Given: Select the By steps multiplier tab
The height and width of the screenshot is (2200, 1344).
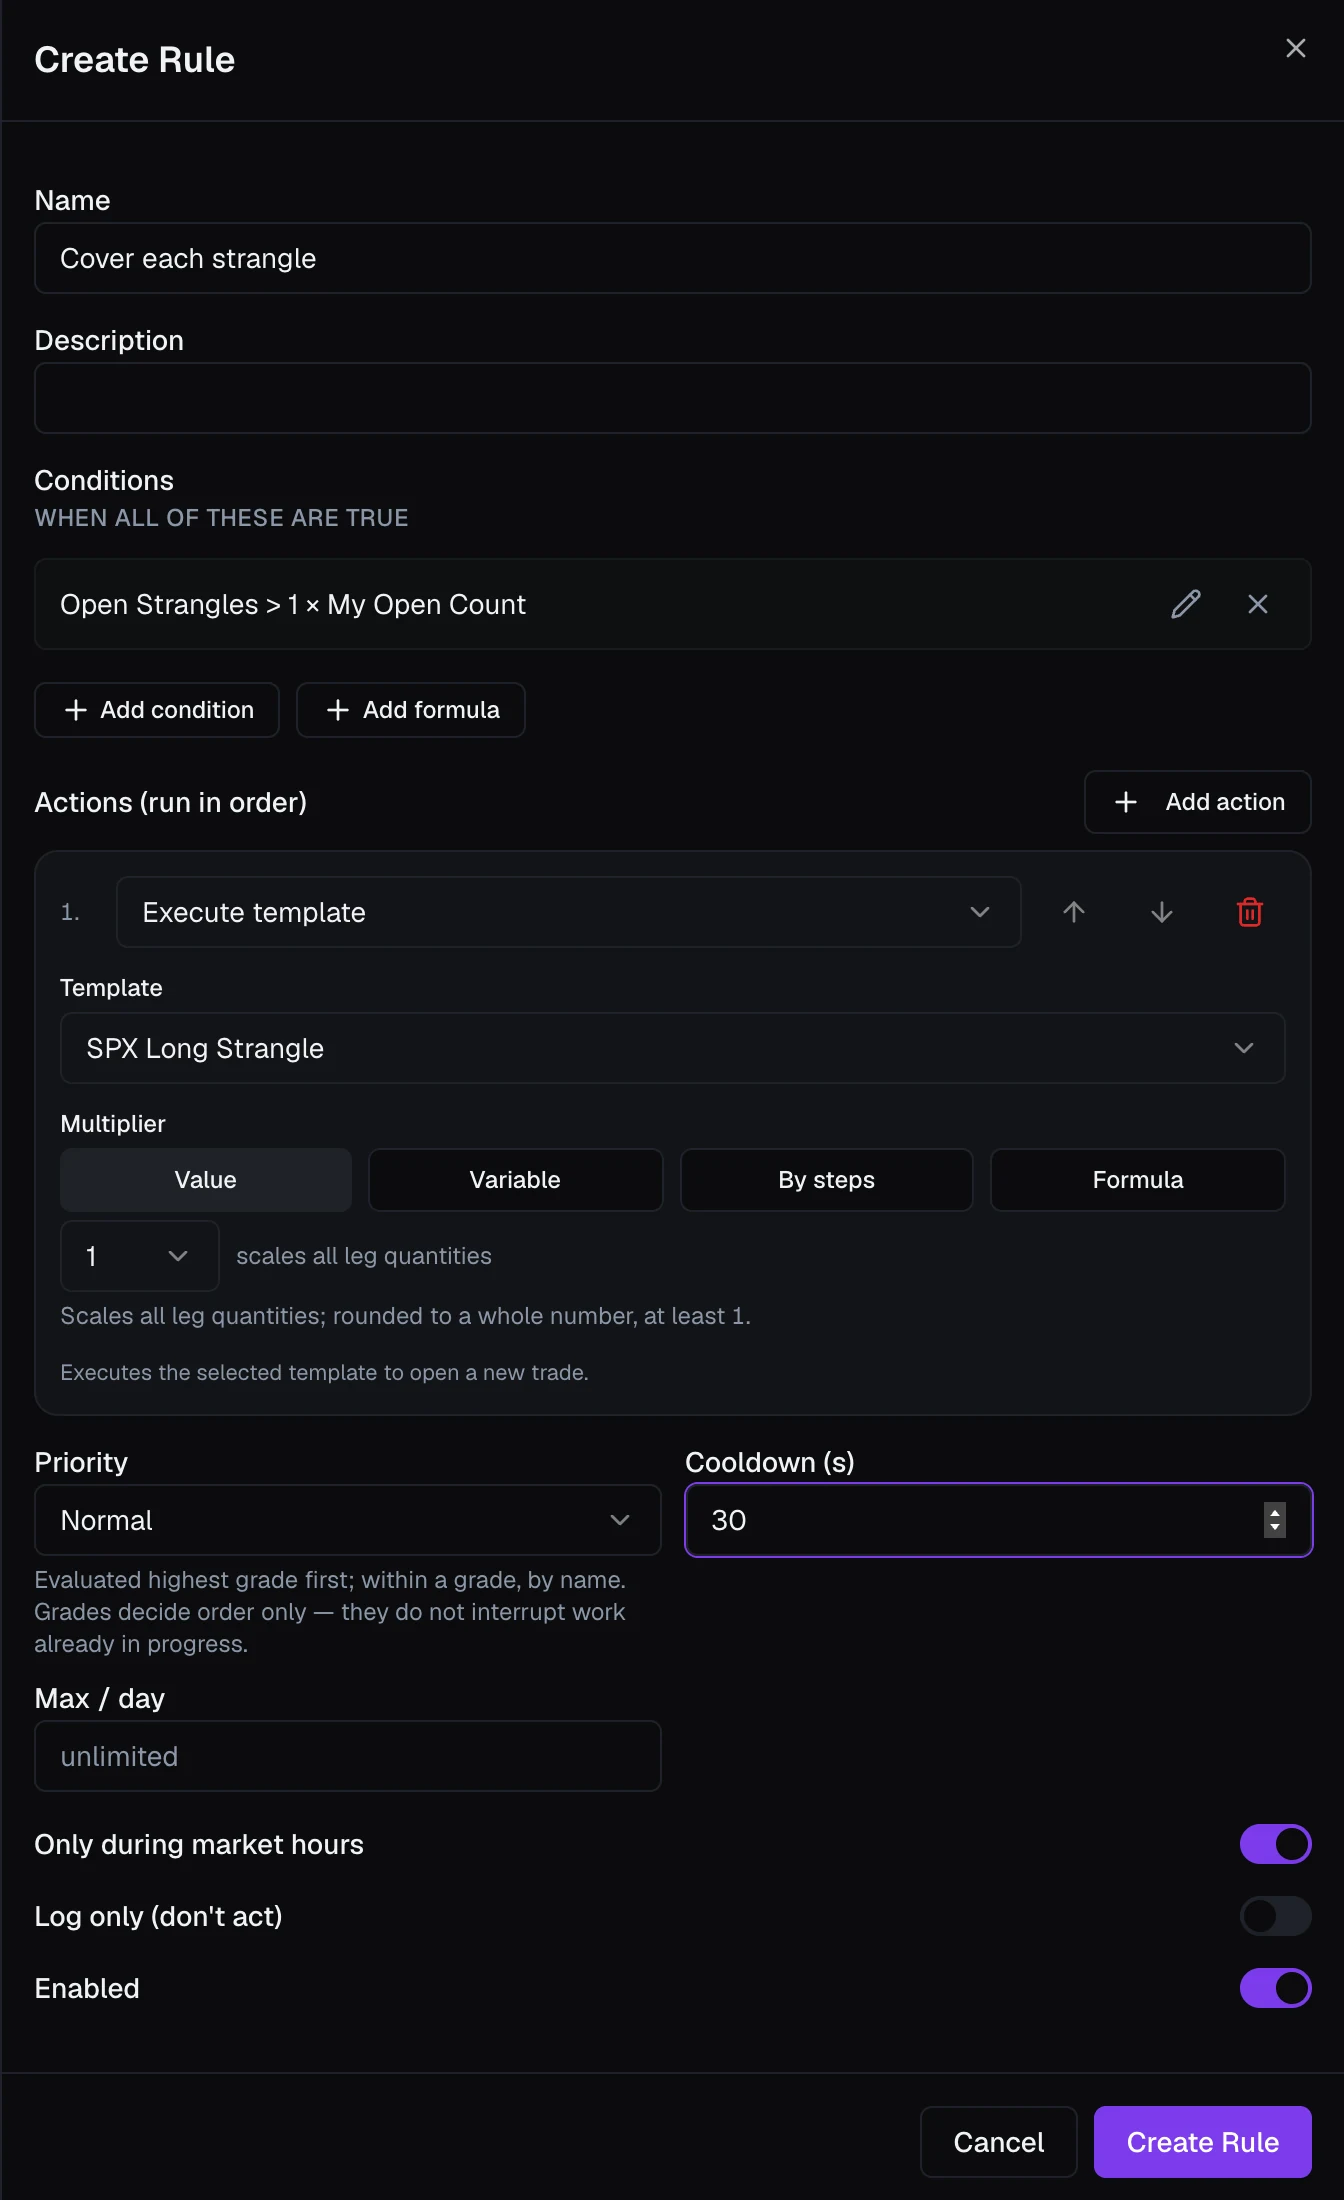Looking at the screenshot, I should point(827,1180).
